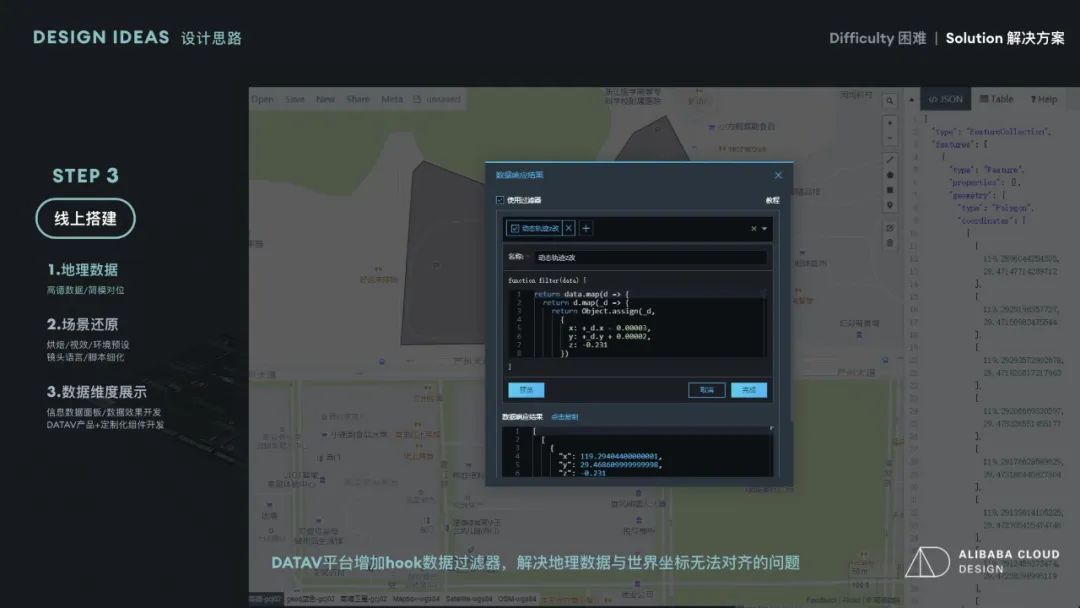The width and height of the screenshot is (1080, 608).
Task: Add a new filter with plus
Action: point(586,228)
